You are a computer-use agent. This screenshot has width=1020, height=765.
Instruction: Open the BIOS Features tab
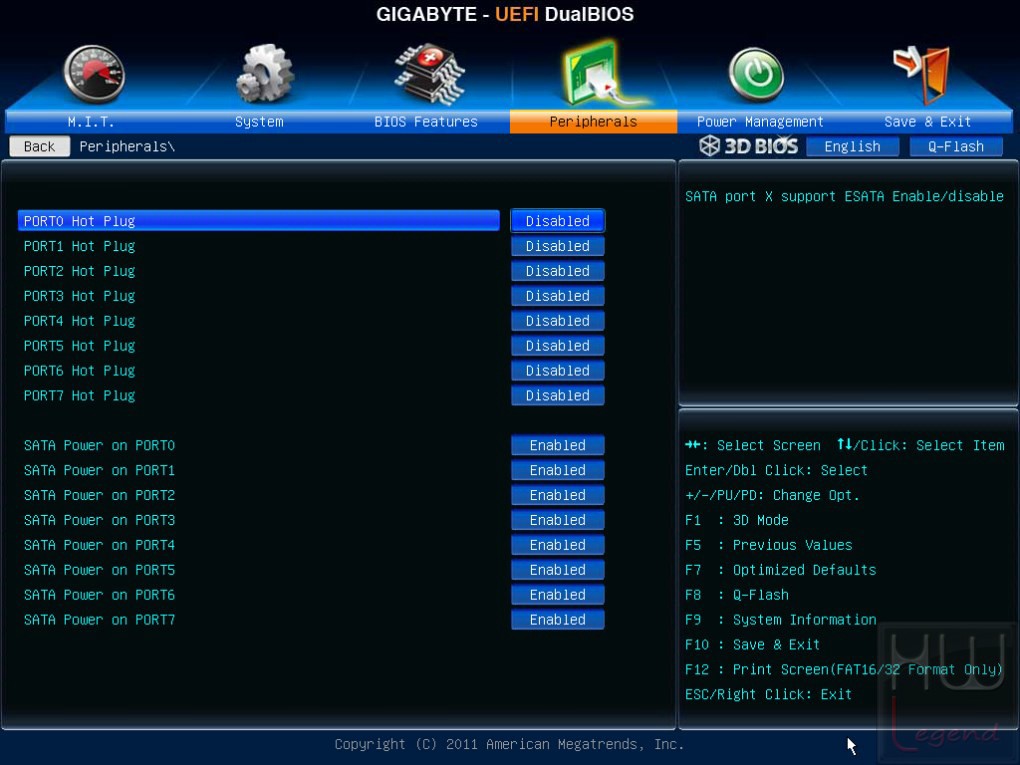426,122
